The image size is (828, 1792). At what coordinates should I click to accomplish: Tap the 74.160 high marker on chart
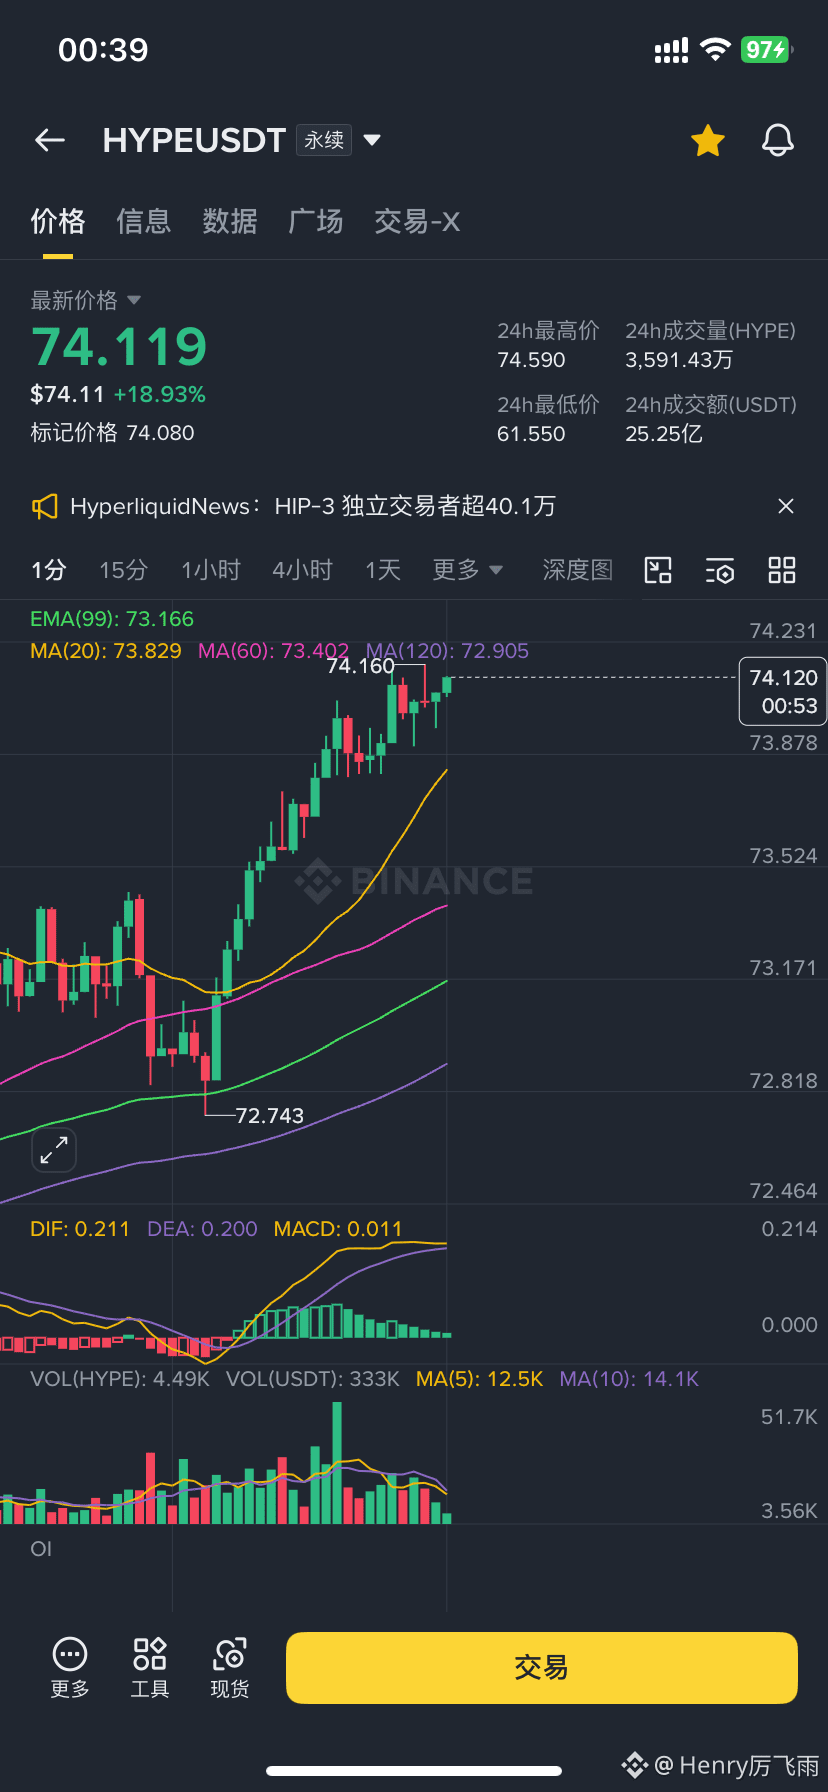point(360,666)
